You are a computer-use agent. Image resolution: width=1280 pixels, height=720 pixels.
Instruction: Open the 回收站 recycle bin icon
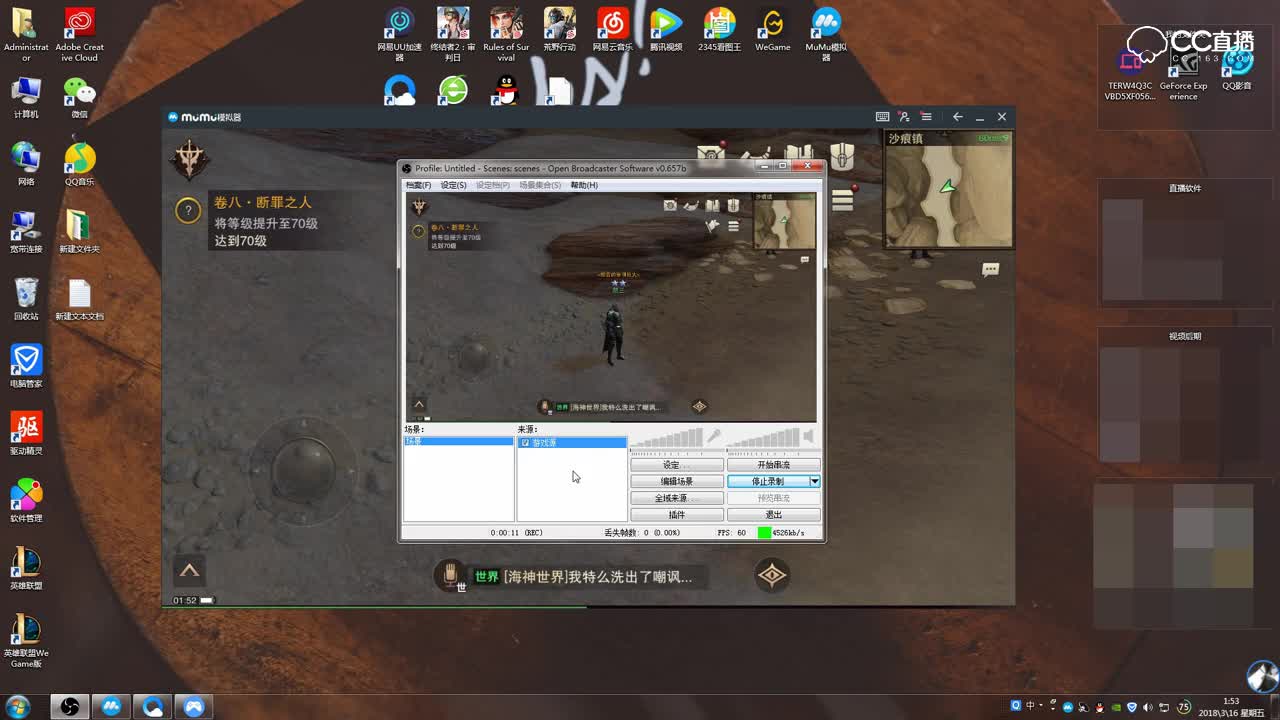coord(26,299)
